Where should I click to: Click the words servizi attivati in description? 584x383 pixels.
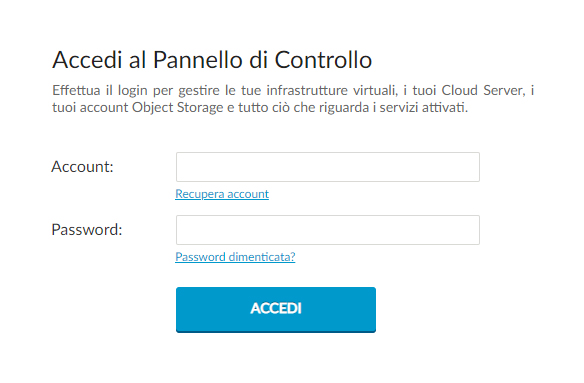[423, 108]
